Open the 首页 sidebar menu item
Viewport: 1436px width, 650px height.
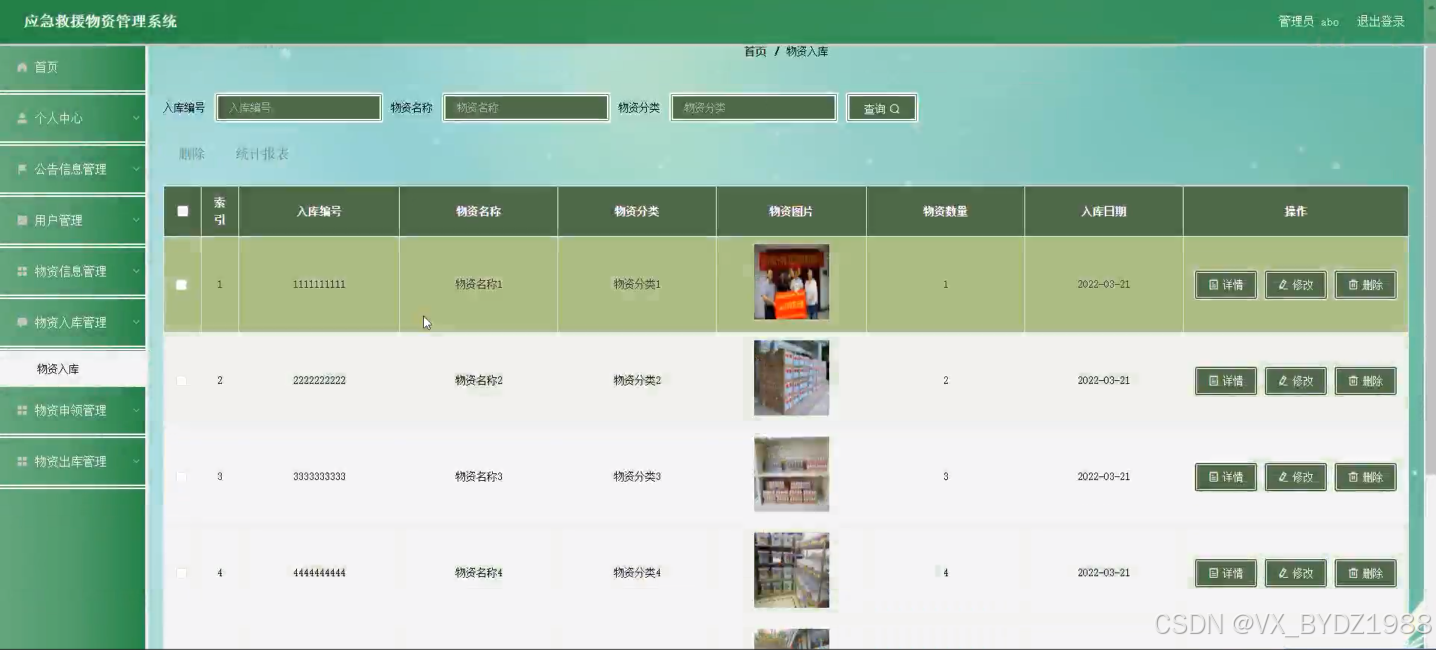coord(73,67)
